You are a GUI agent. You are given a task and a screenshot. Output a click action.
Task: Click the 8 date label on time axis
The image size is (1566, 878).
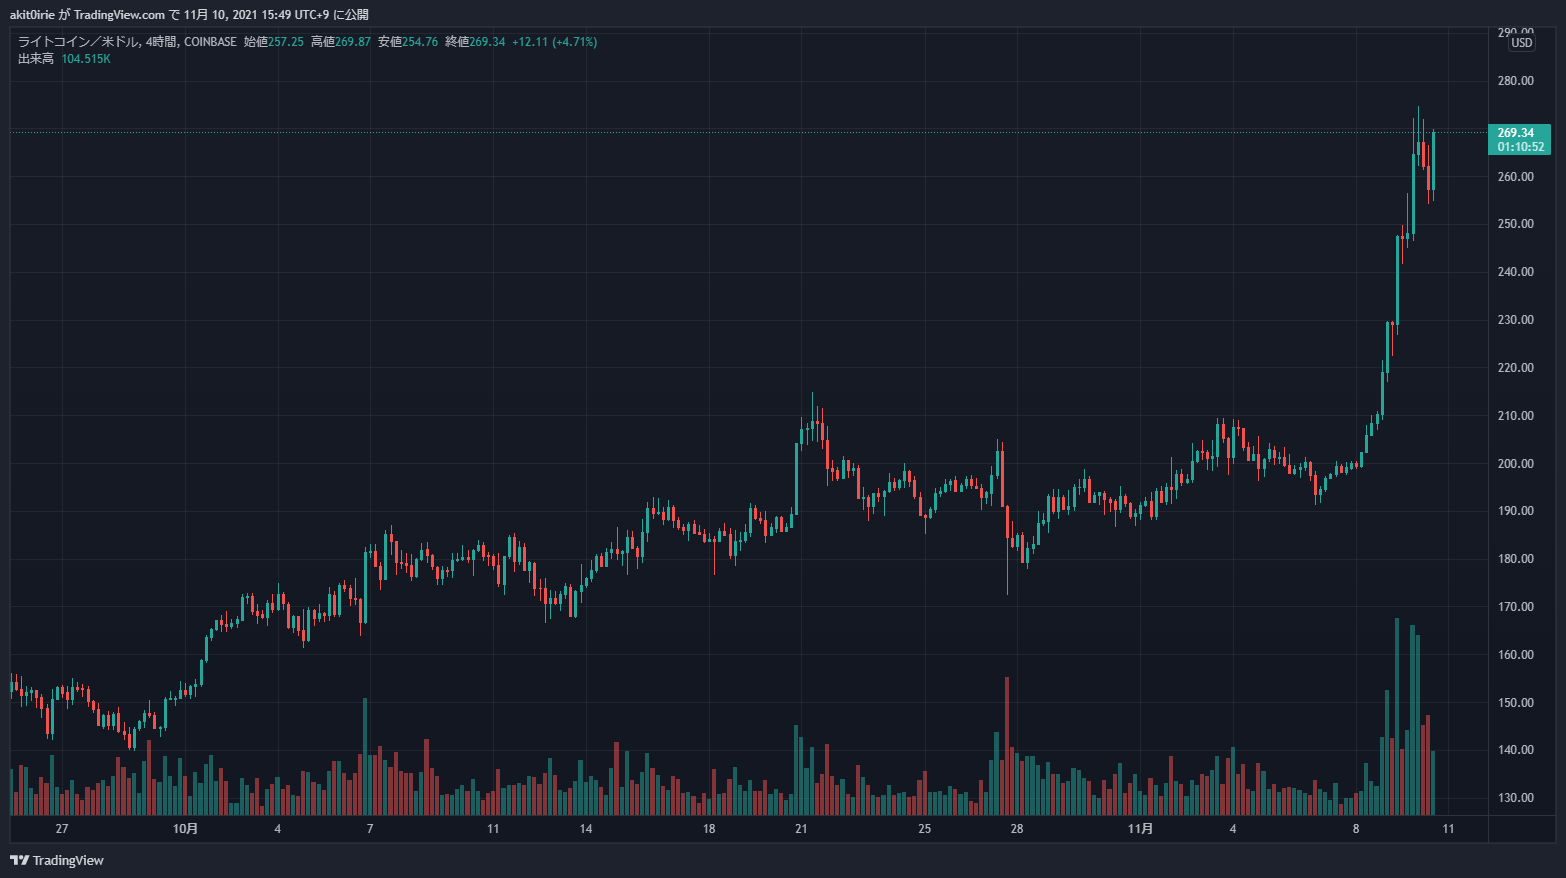(x=1356, y=829)
